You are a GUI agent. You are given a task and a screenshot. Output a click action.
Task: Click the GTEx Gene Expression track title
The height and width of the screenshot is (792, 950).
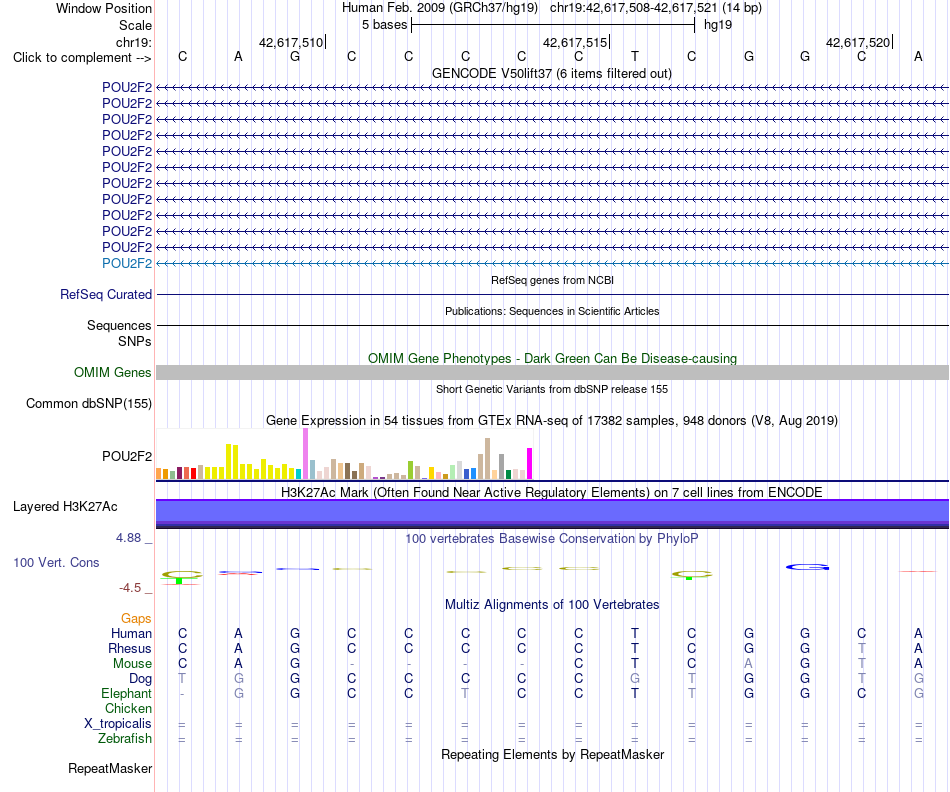[x=552, y=421]
